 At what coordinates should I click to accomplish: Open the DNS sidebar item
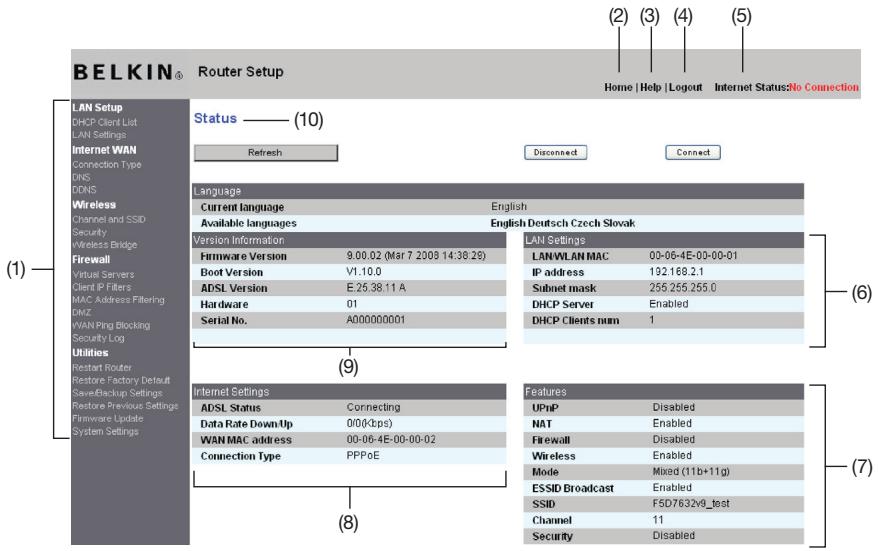[81, 178]
